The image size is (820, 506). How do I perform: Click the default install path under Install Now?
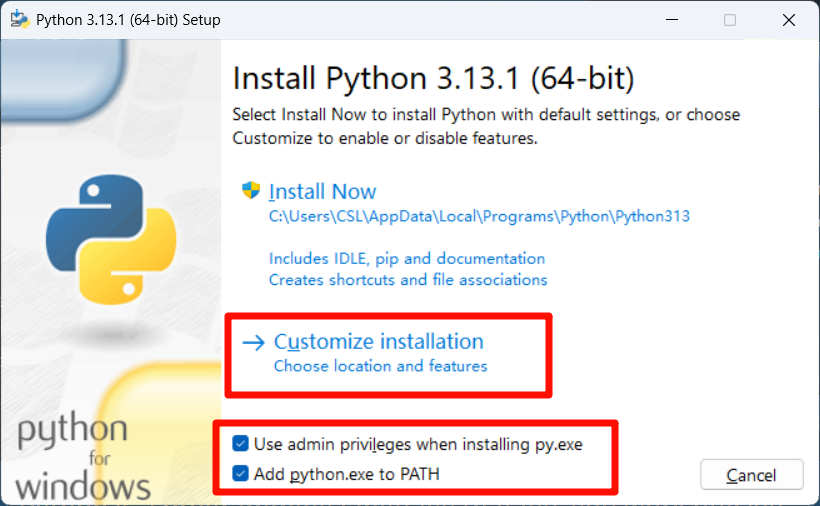coord(479,216)
